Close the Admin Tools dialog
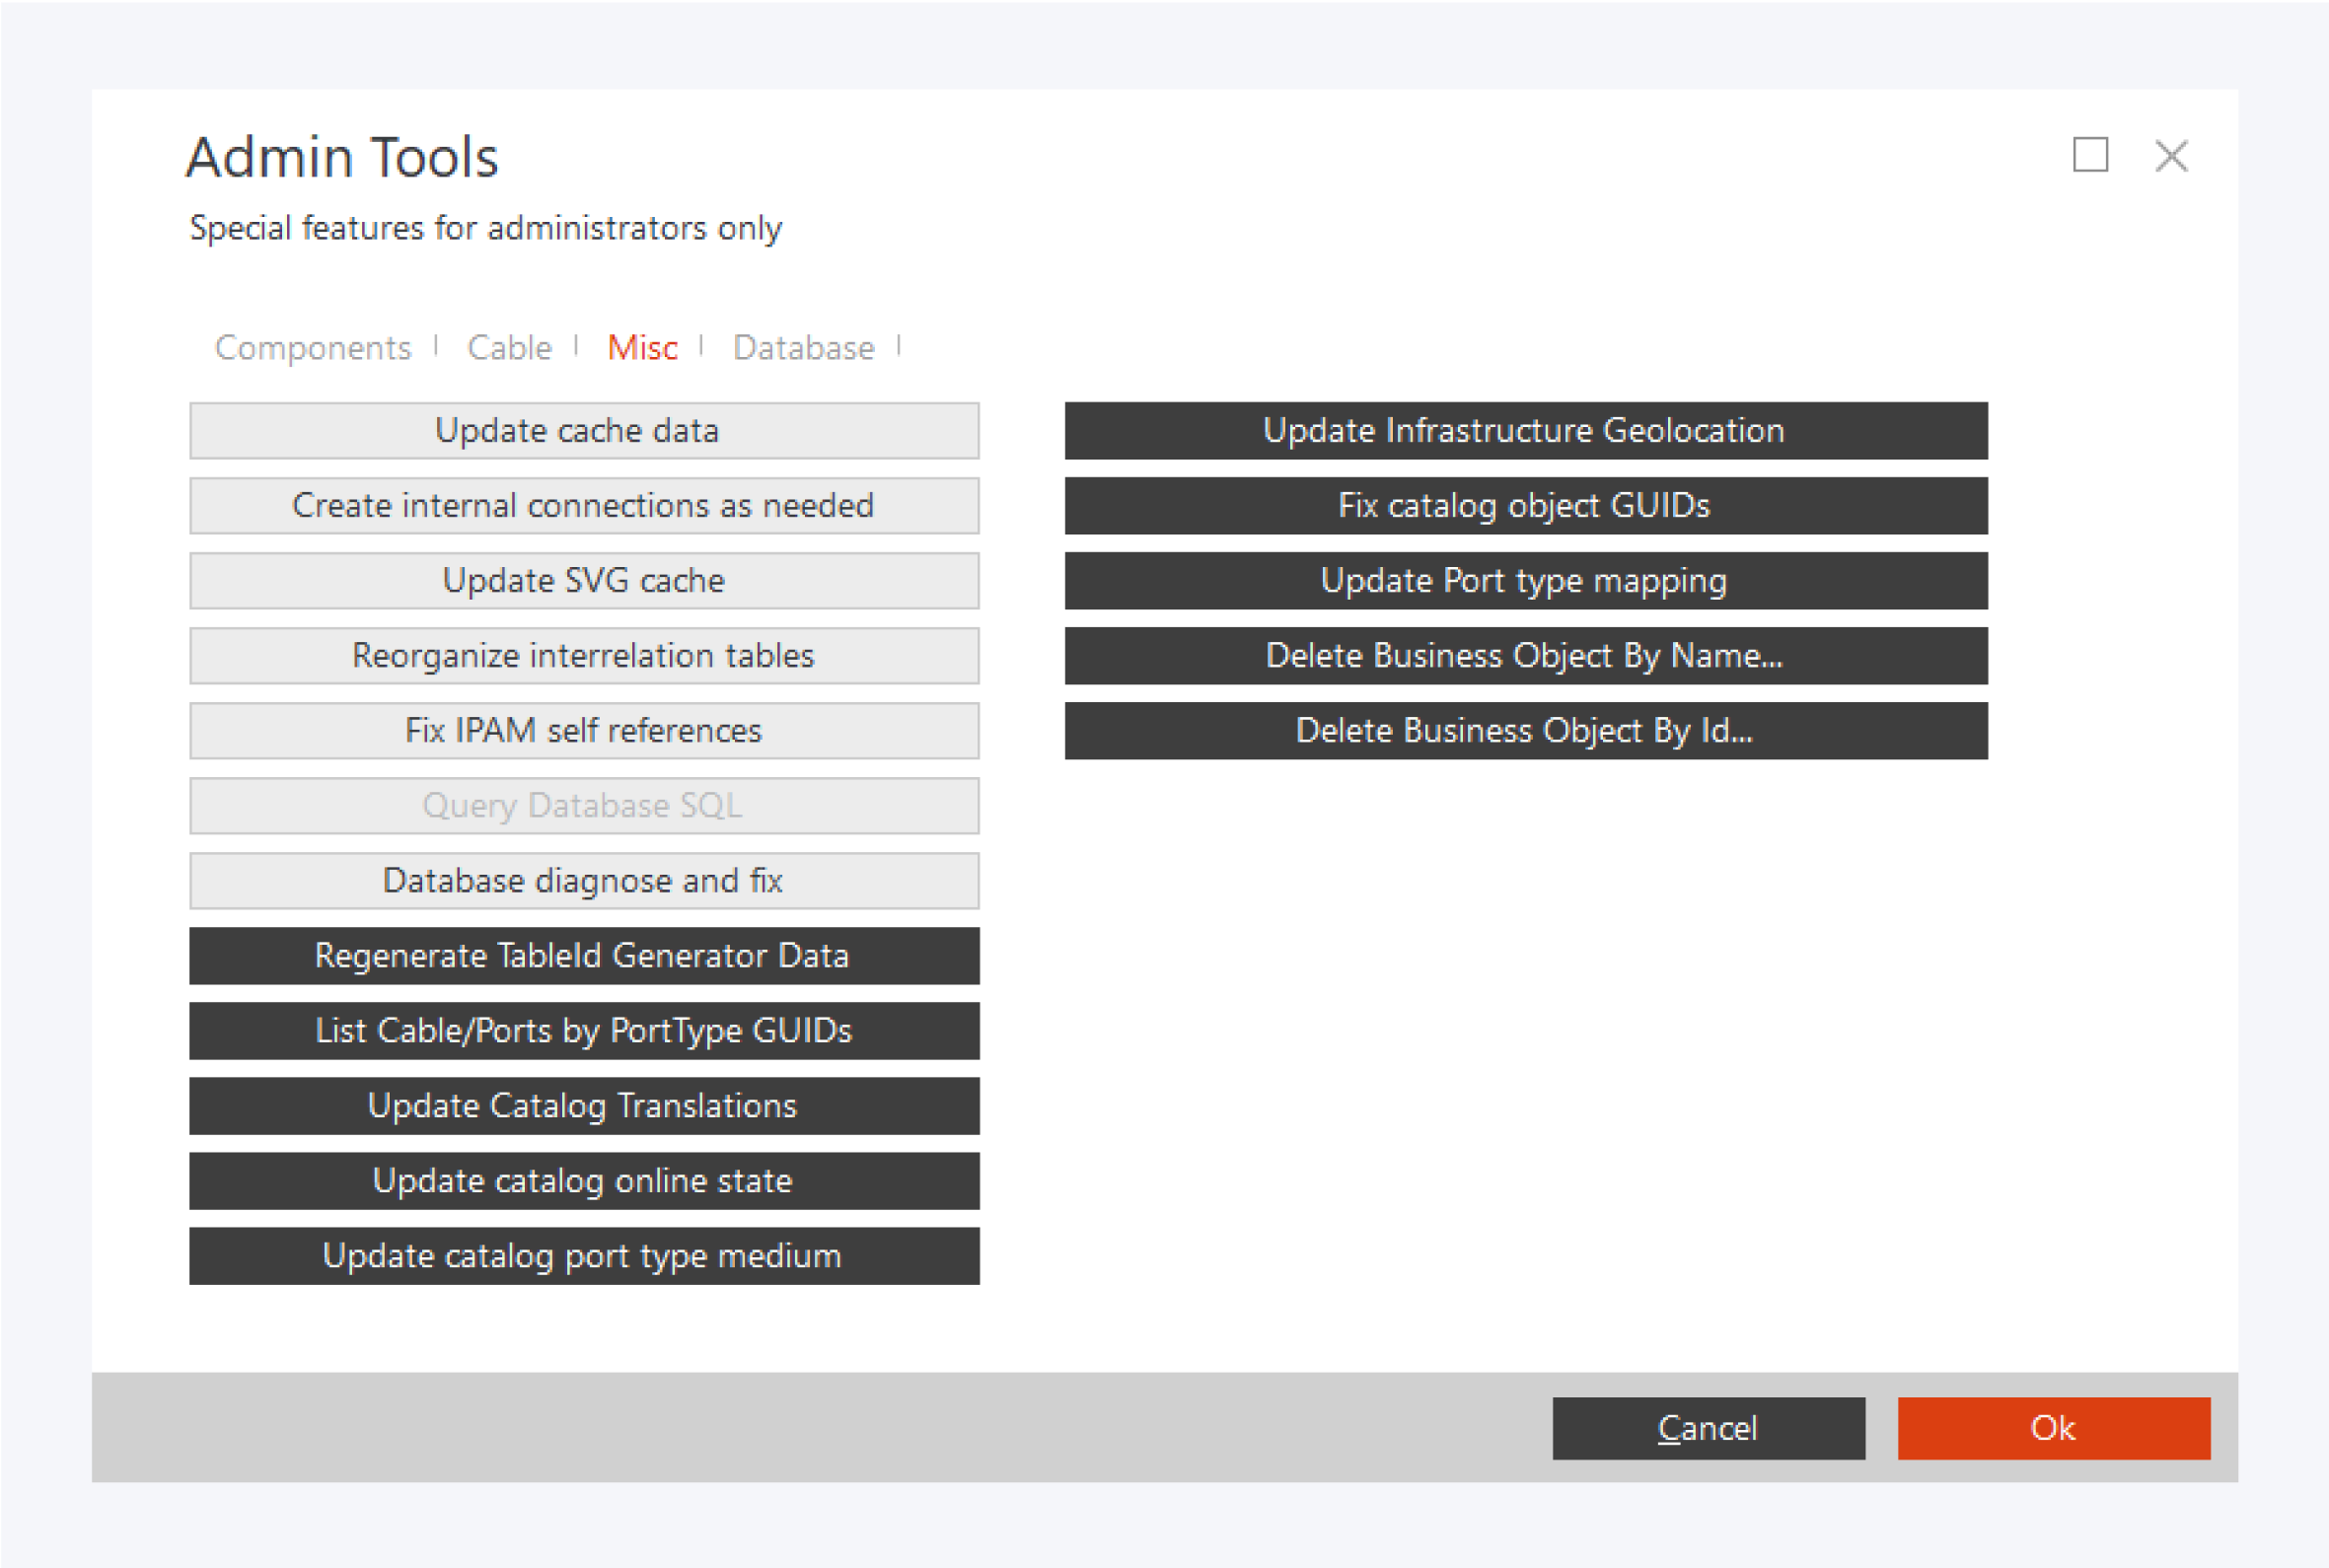The image size is (2329, 1568). [x=2170, y=155]
